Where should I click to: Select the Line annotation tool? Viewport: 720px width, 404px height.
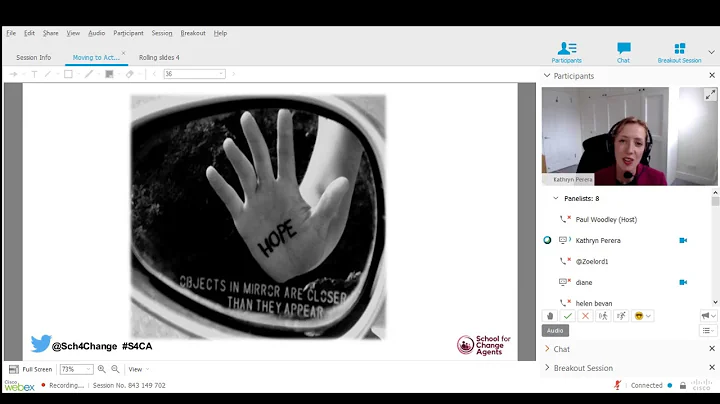(x=48, y=74)
